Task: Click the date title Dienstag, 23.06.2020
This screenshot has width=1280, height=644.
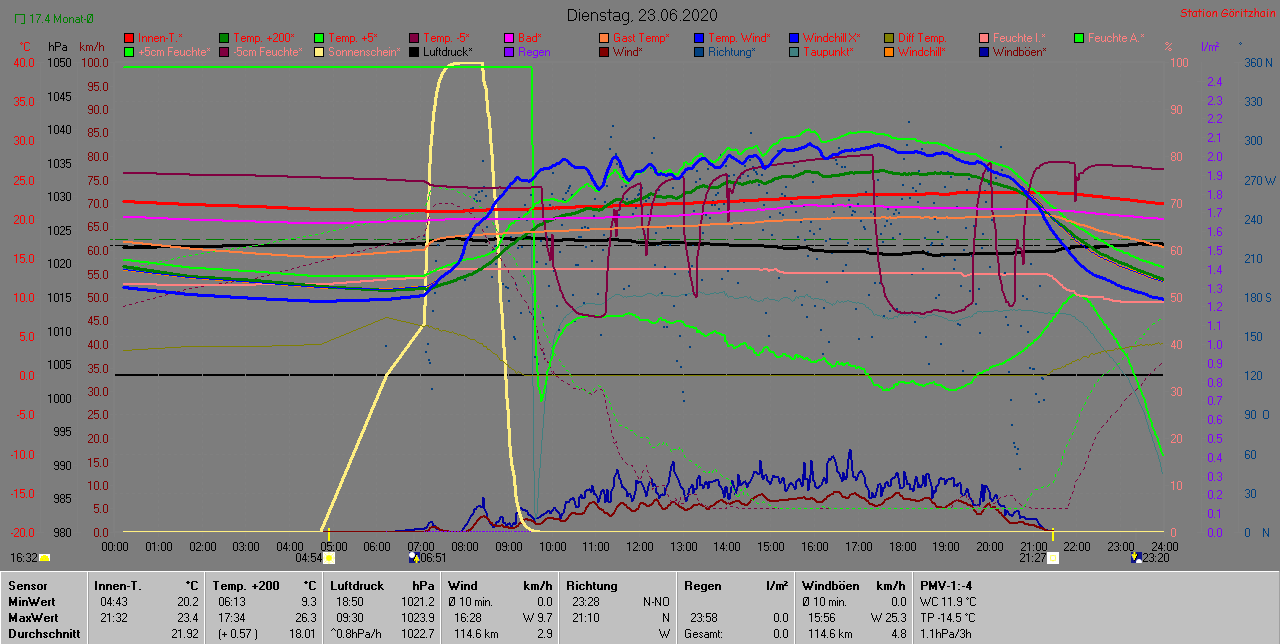Action: pos(640,15)
